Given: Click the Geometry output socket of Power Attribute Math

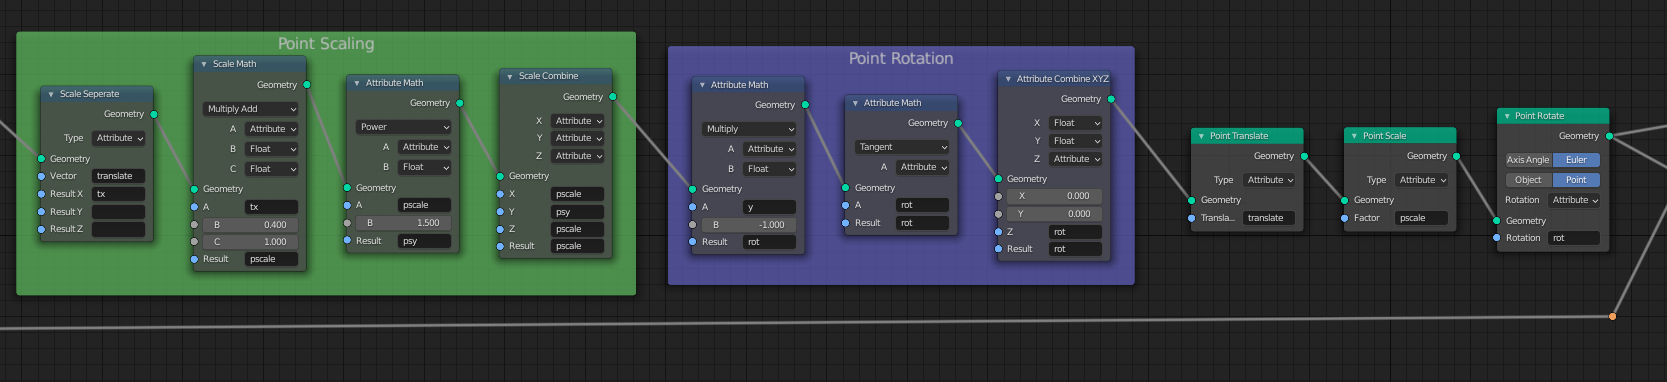Looking at the screenshot, I should [460, 103].
